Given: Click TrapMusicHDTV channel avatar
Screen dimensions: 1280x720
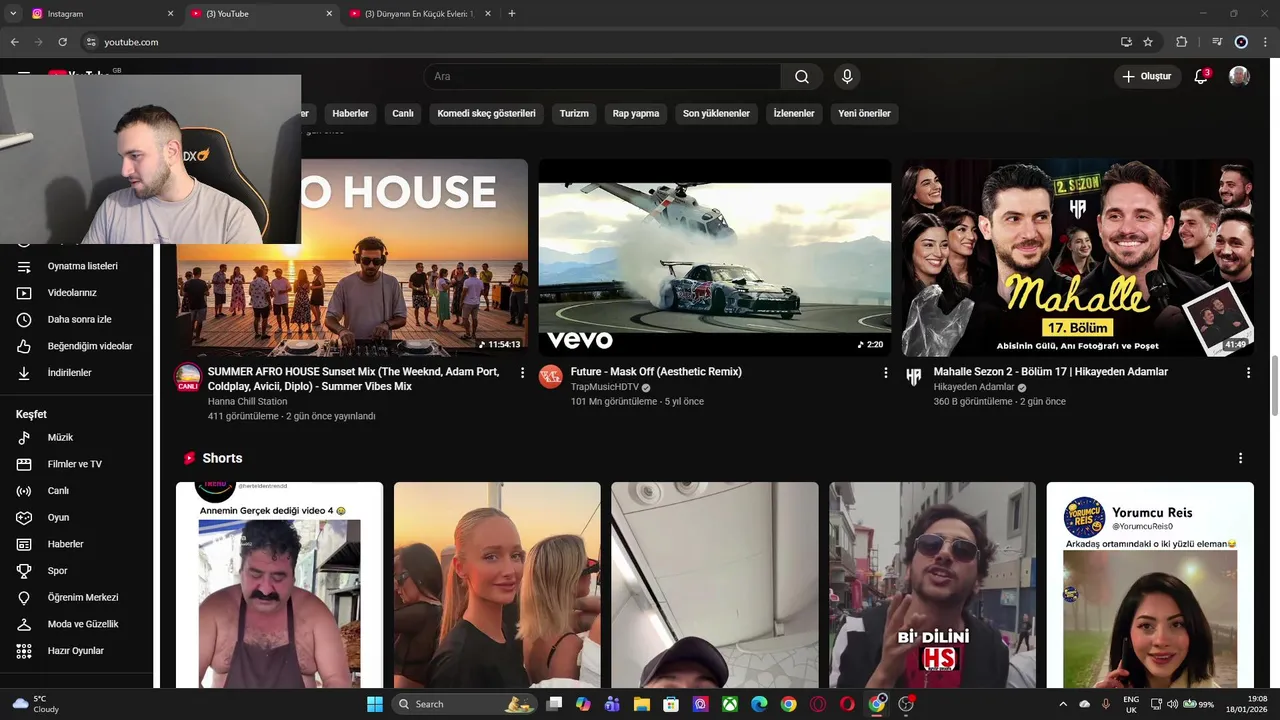Looking at the screenshot, I should (551, 377).
